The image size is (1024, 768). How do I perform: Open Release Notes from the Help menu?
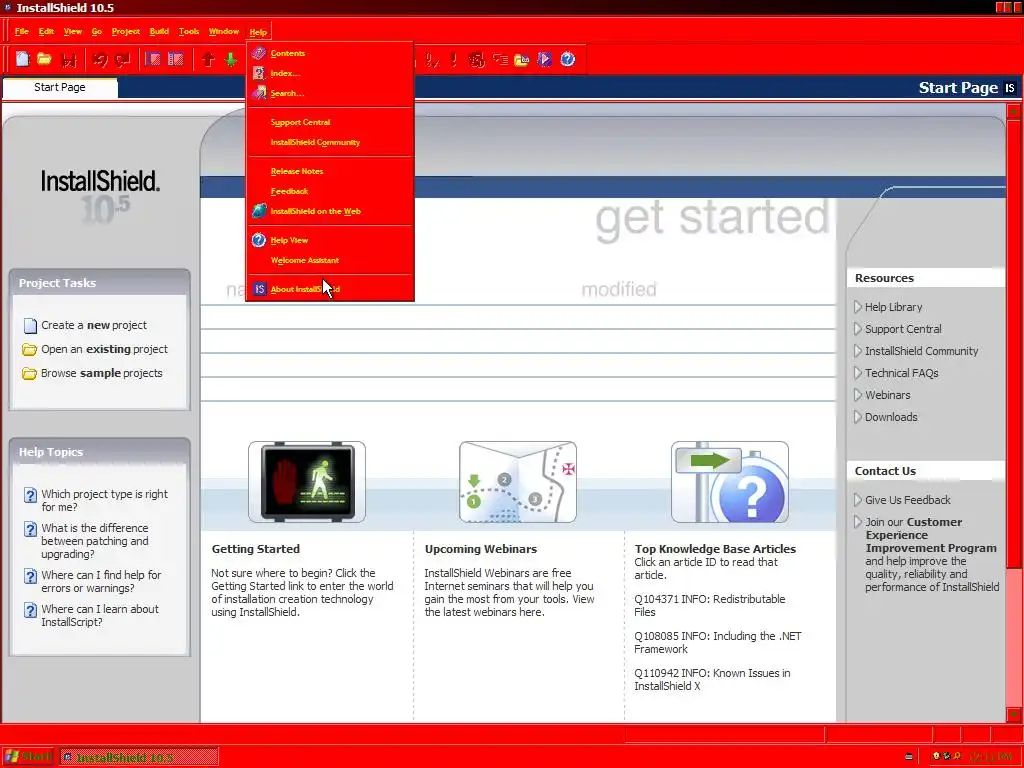(330, 171)
